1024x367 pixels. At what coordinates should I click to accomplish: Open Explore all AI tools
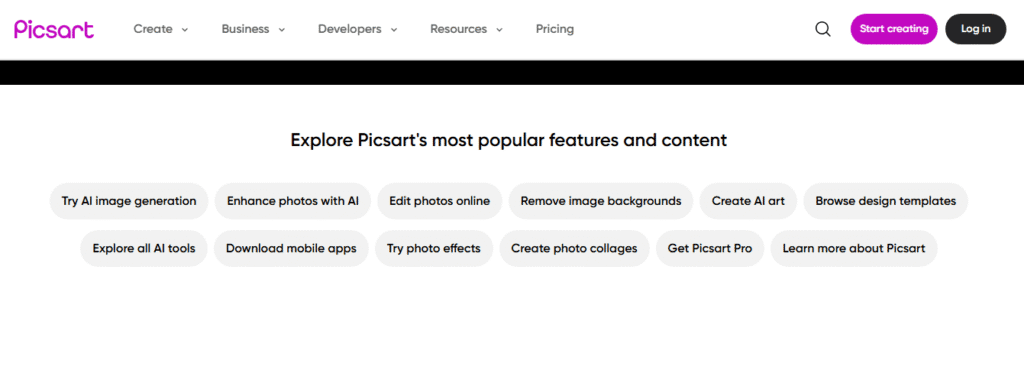point(144,248)
